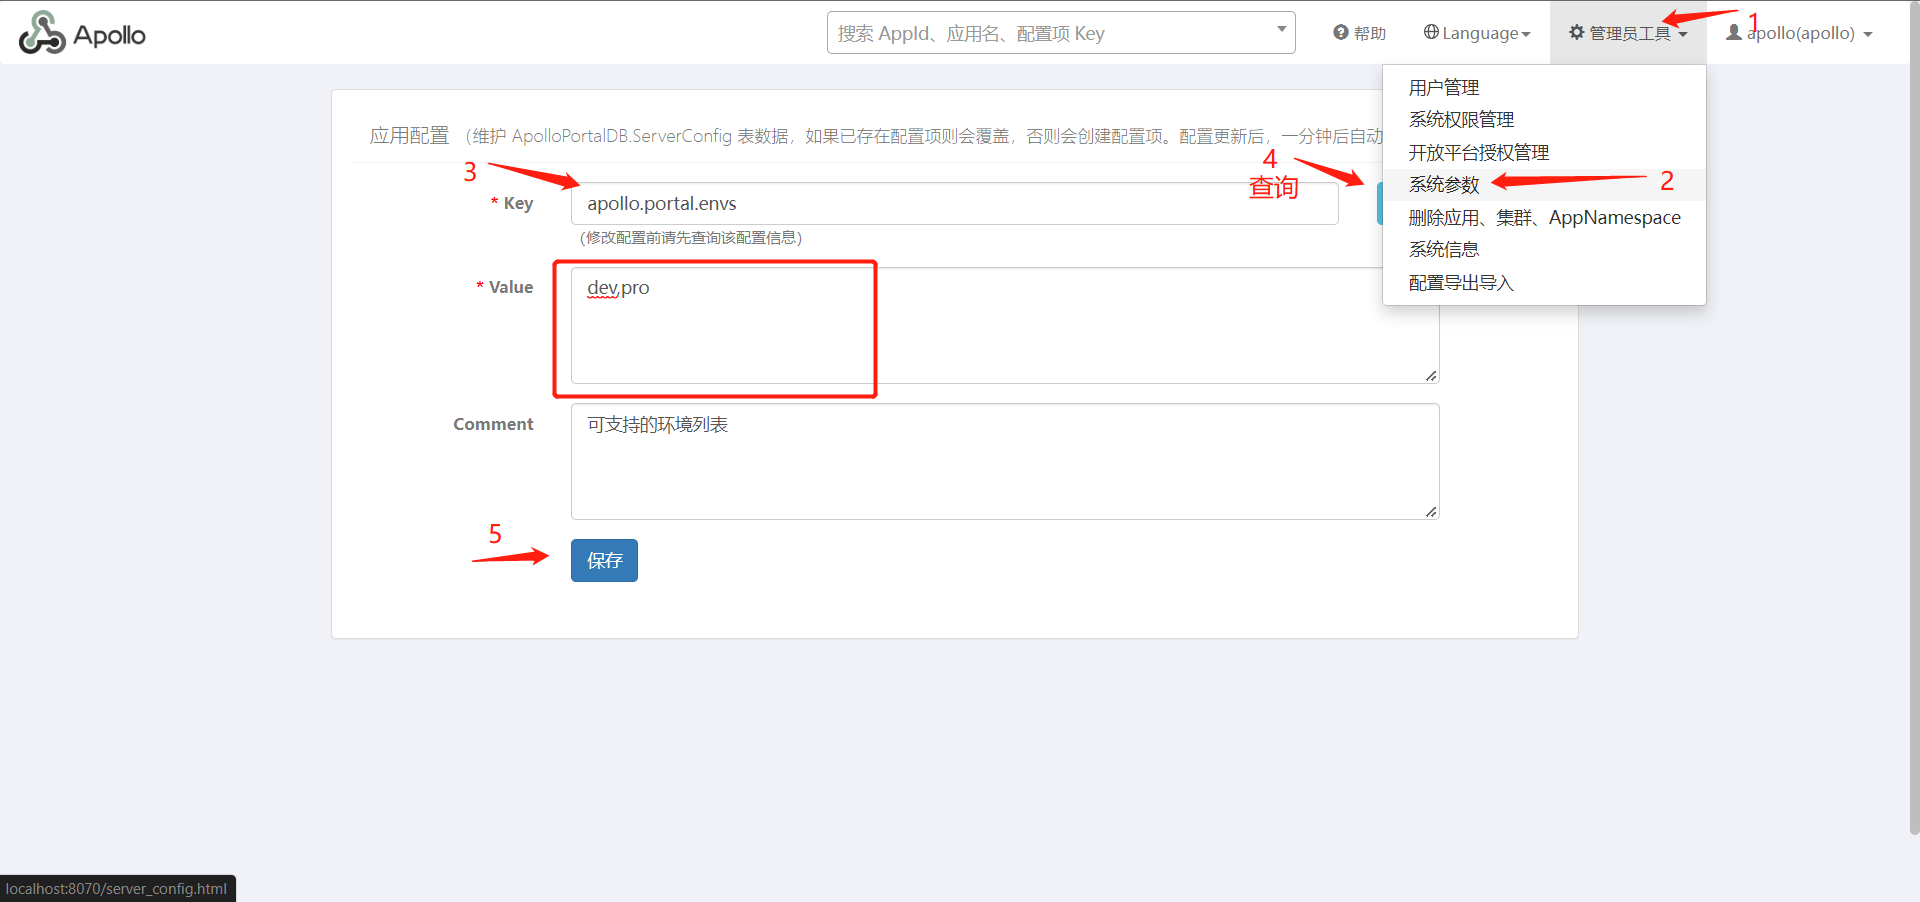Select 系统权限管理 menu item

click(x=1461, y=120)
